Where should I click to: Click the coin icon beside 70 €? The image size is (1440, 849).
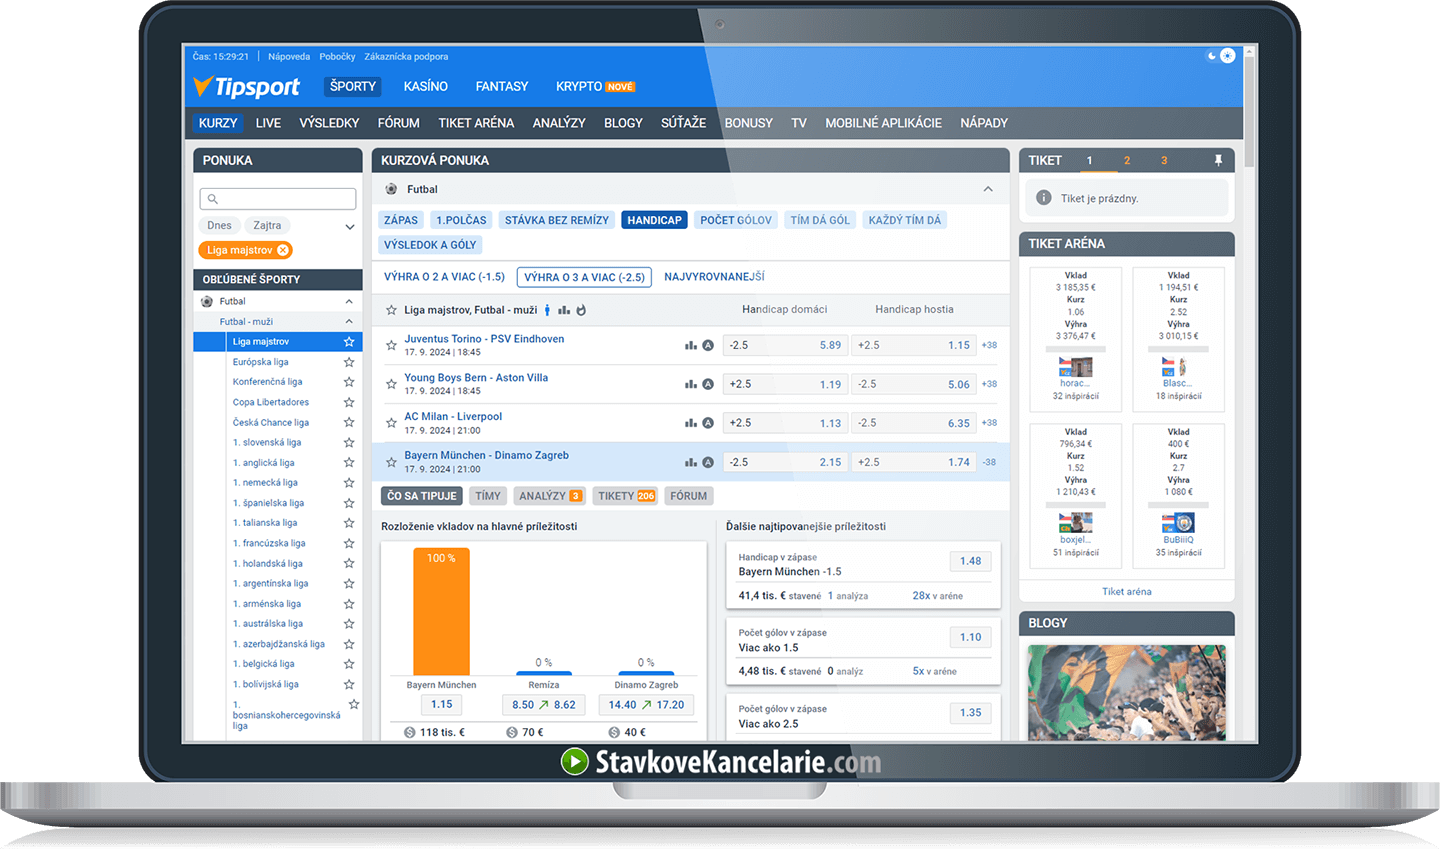click(512, 732)
